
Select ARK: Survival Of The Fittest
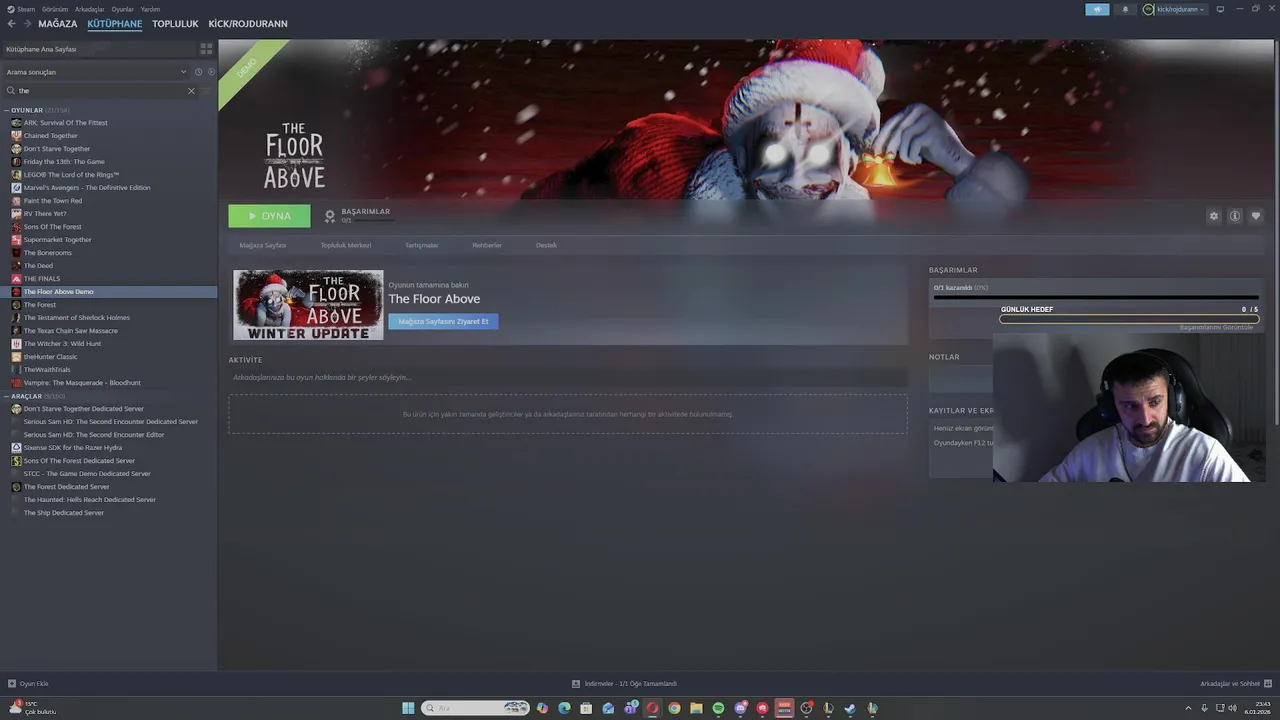65,123
